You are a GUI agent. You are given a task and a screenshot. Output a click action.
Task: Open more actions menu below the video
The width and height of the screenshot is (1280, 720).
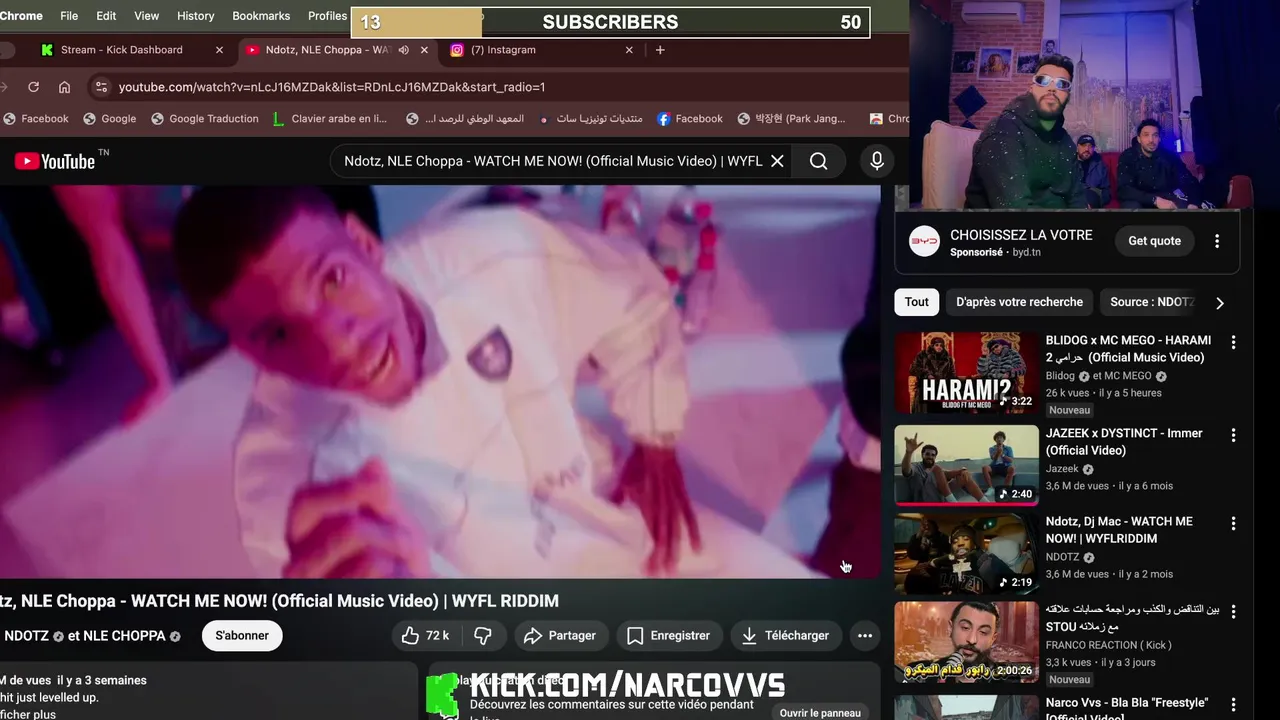tap(865, 635)
